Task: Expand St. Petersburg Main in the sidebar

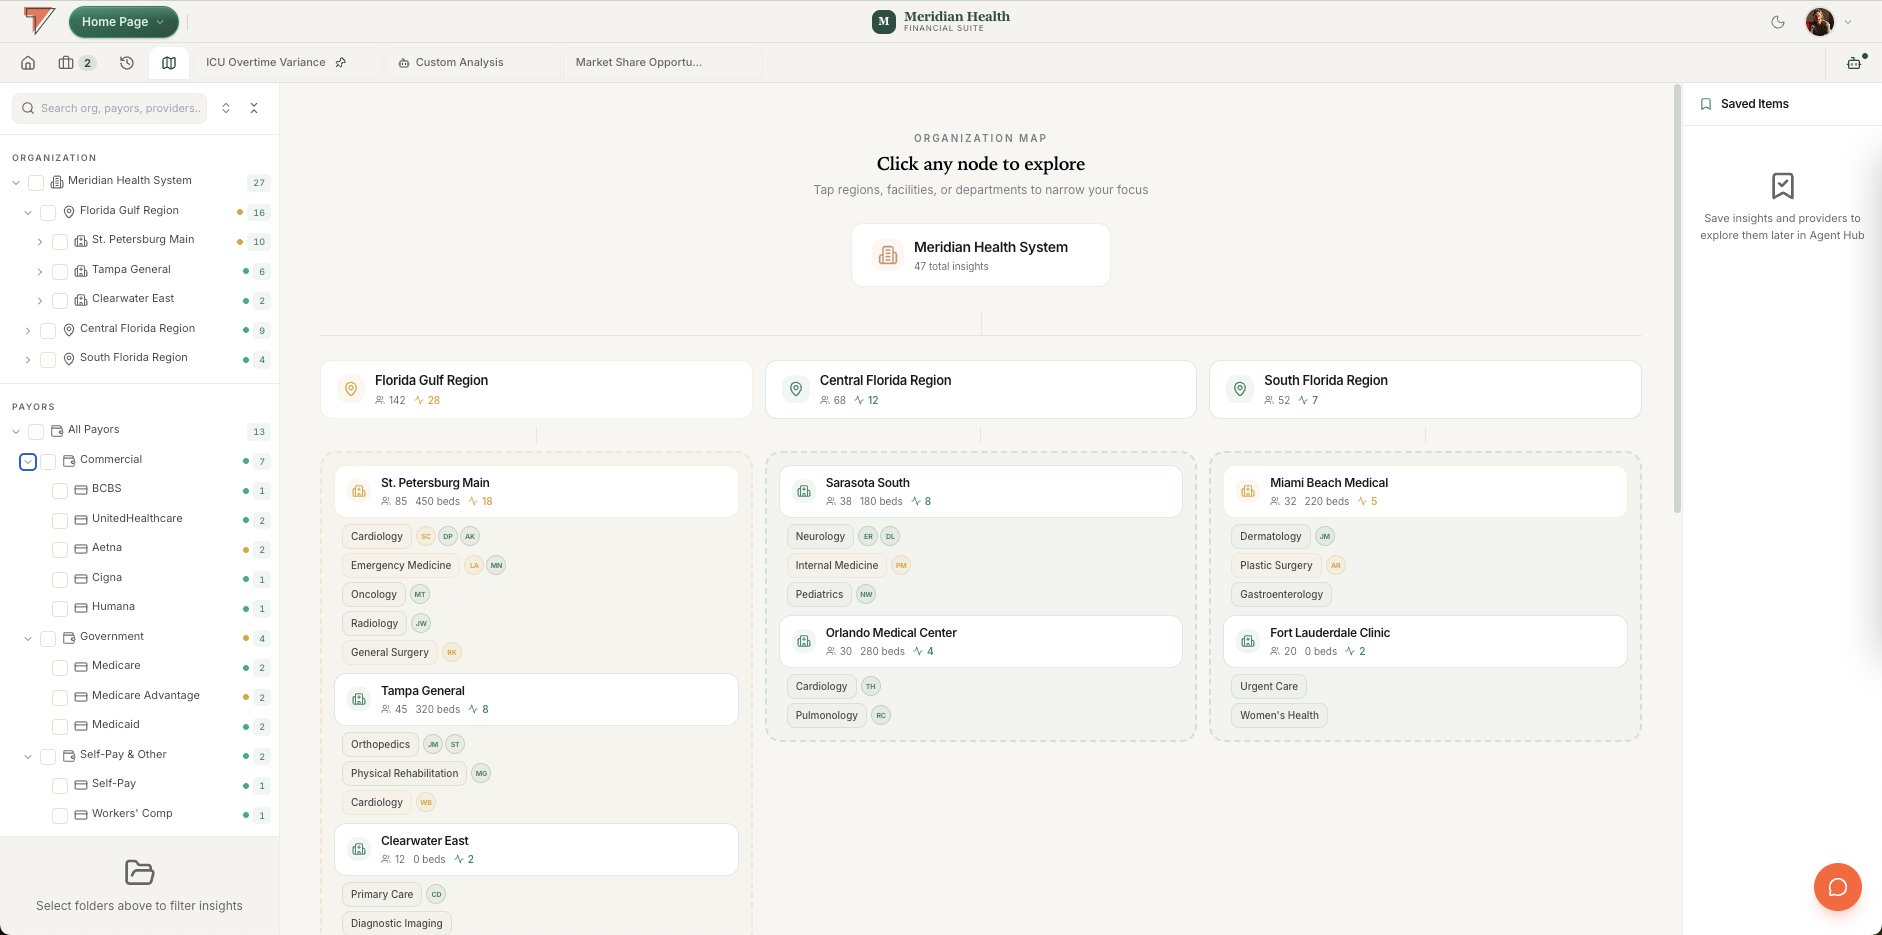Action: 40,241
